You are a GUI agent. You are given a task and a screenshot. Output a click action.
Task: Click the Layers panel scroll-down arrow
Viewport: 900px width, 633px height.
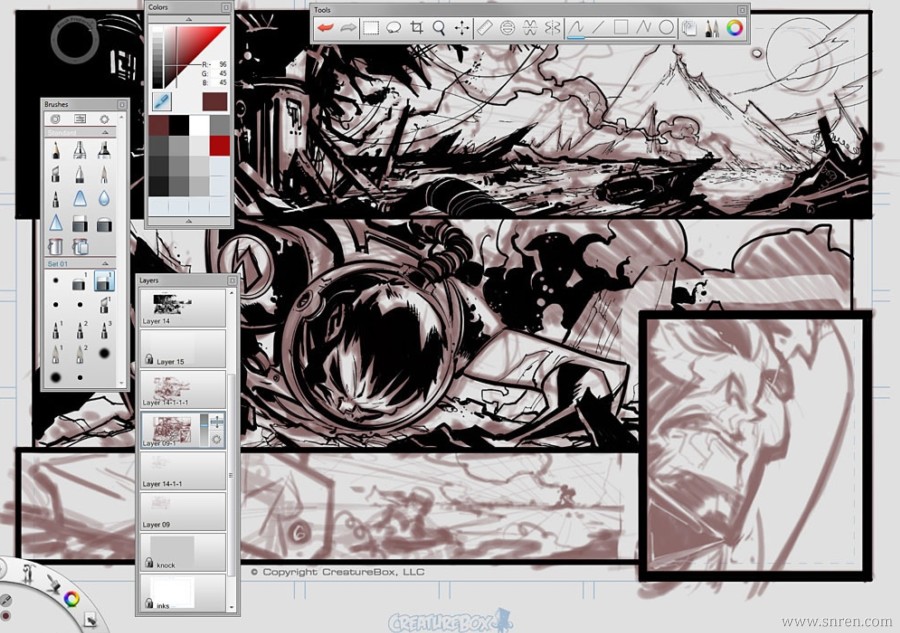232,607
